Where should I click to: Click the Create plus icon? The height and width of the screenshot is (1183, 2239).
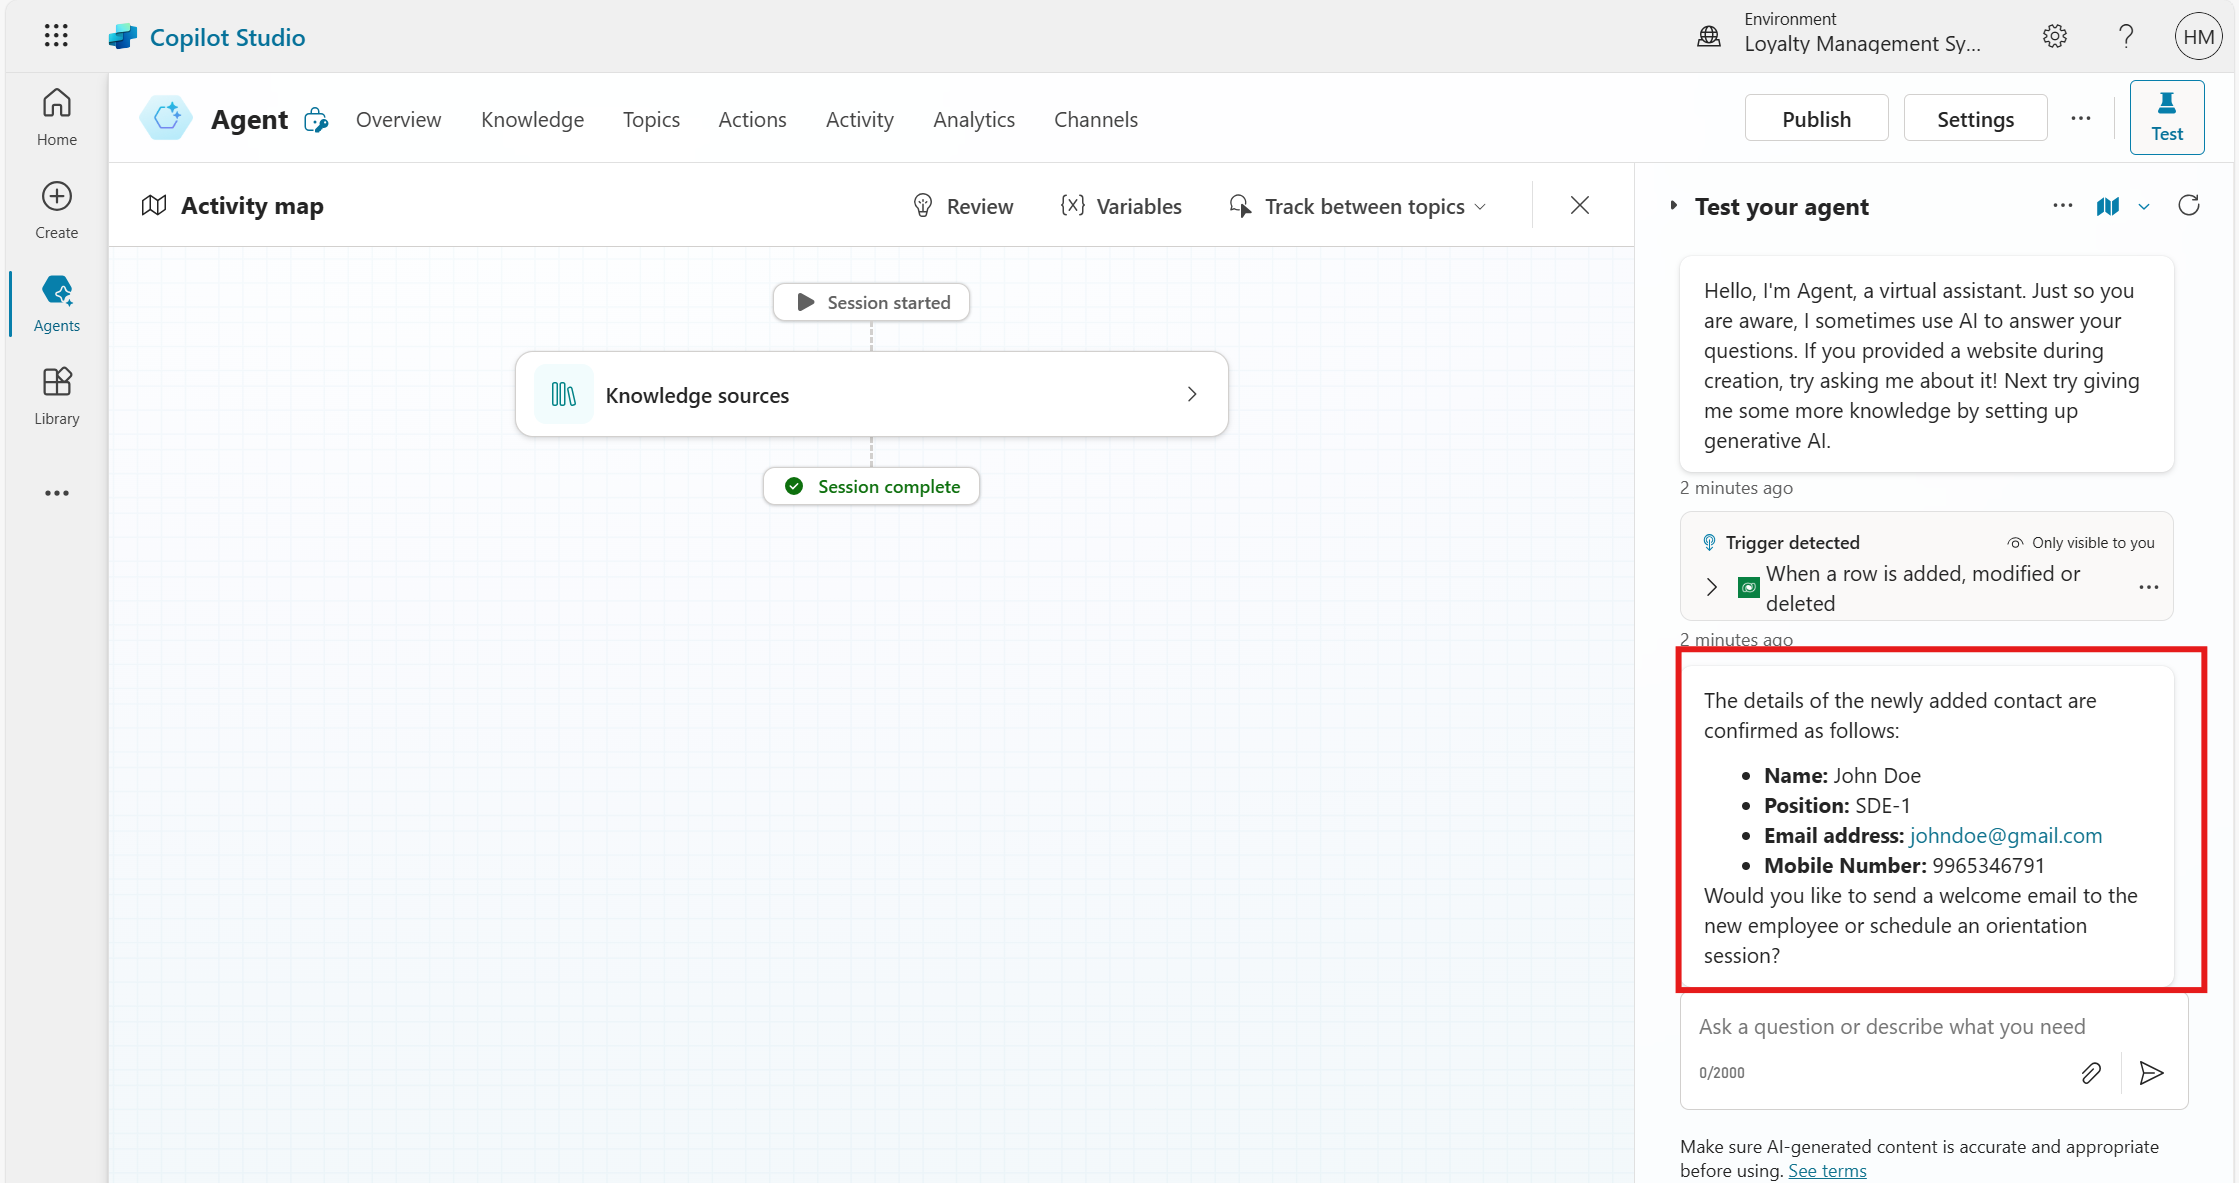tap(57, 196)
